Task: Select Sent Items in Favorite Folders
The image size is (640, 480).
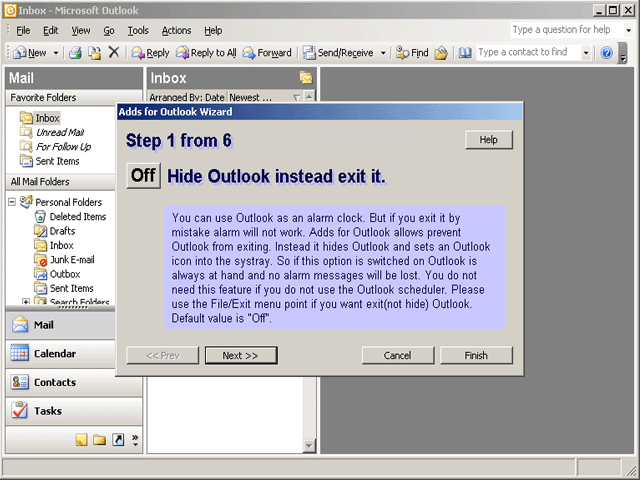Action: tap(50, 161)
